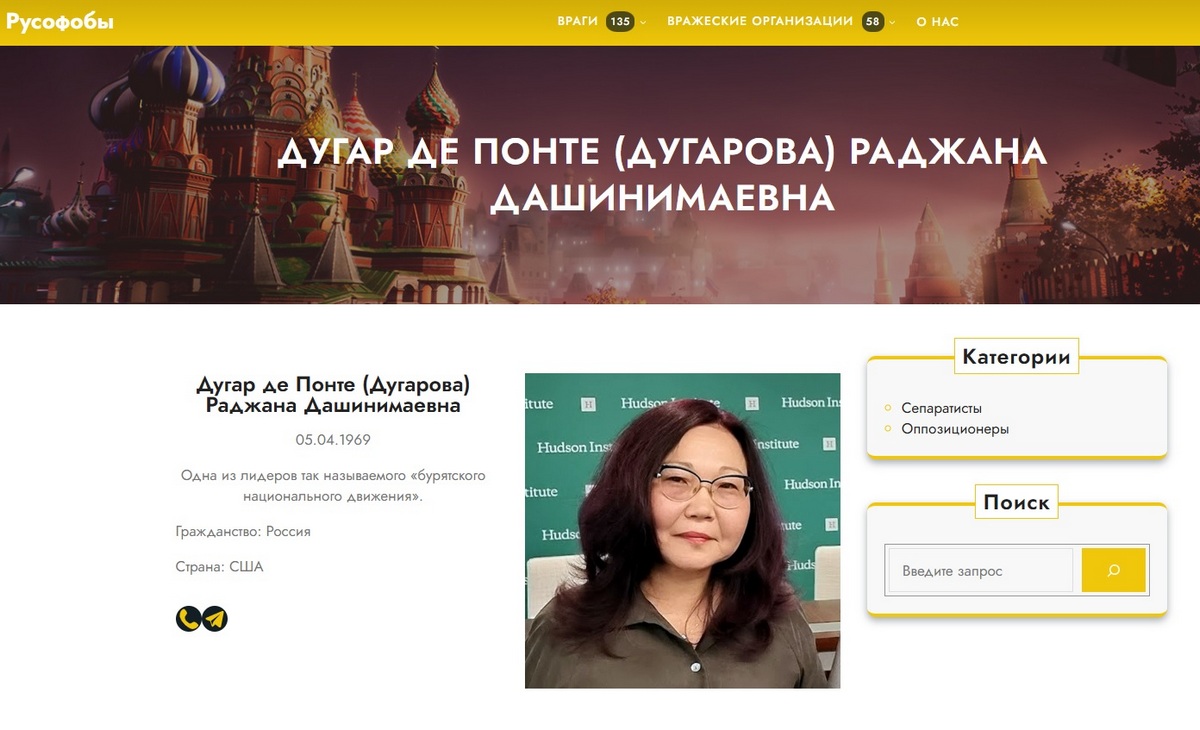
Task: Click the large banner title text
Action: tap(661, 175)
